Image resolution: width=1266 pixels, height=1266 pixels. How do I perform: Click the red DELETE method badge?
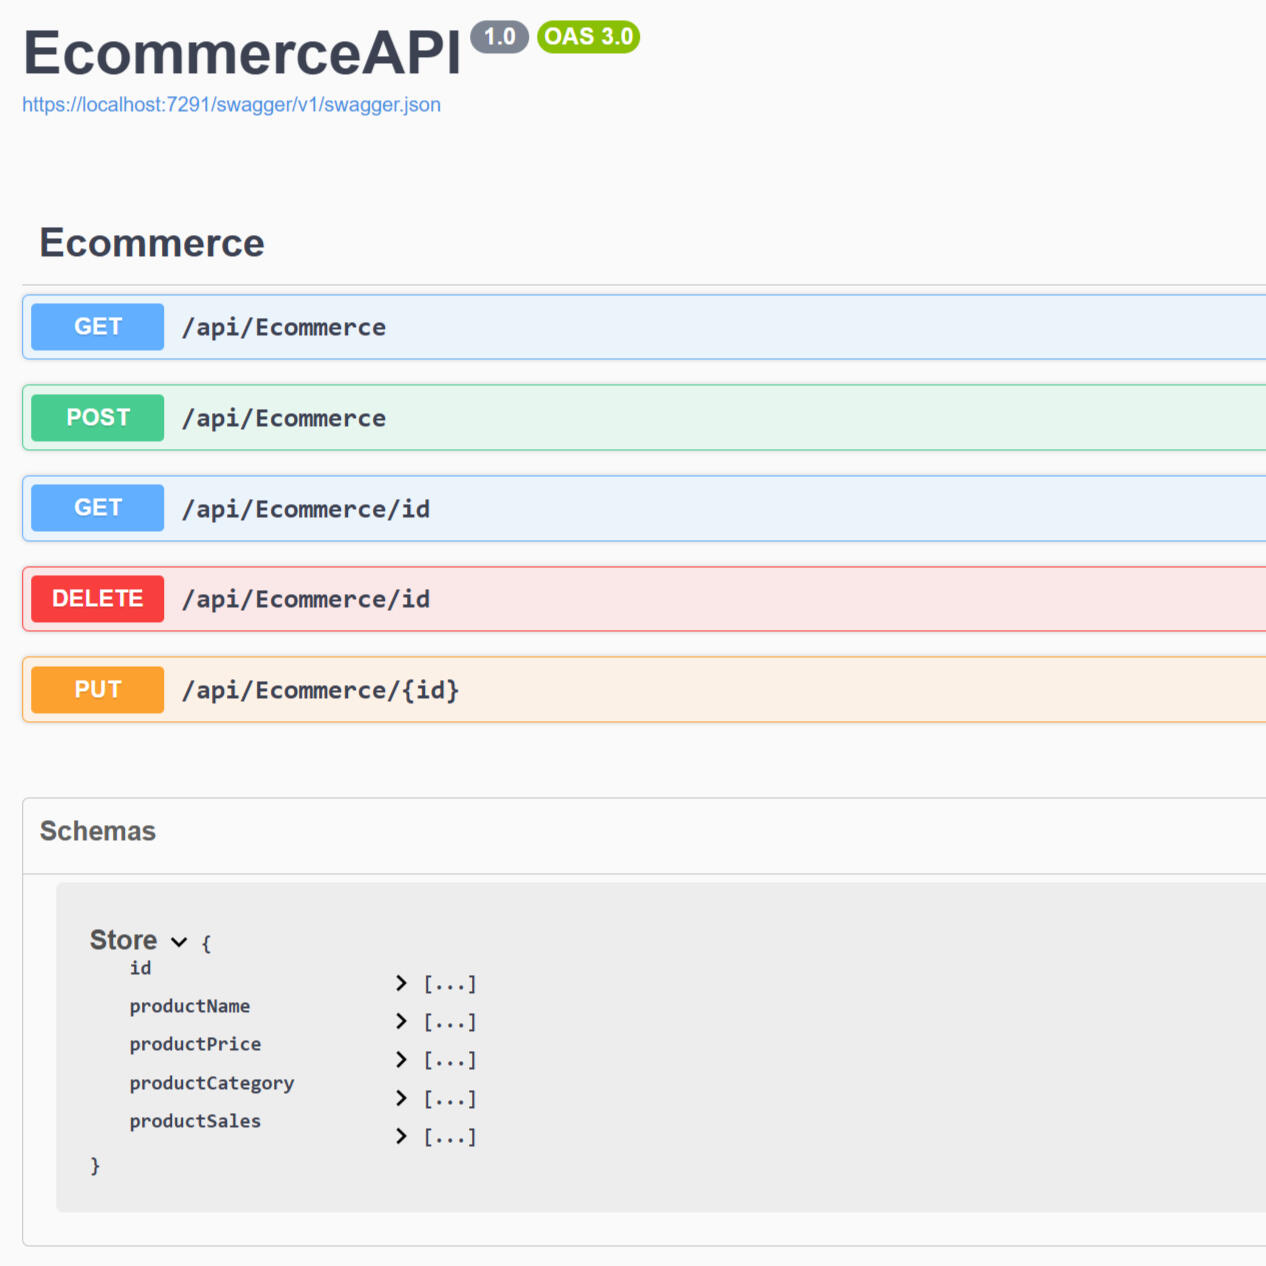click(96, 598)
